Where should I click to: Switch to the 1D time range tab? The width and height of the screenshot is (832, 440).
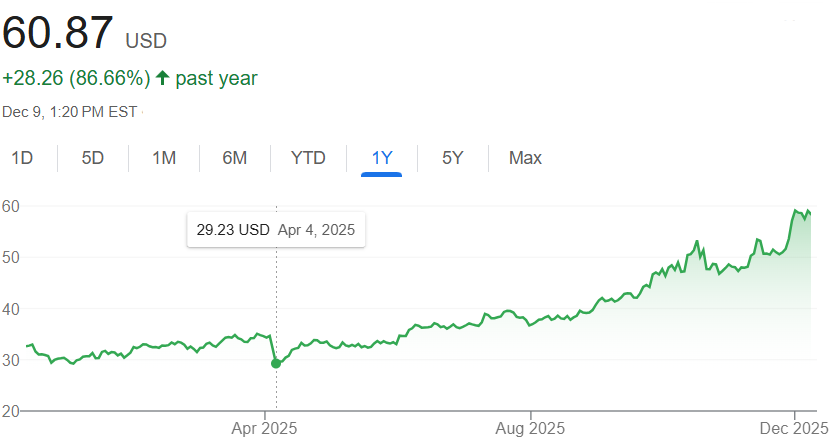[x=22, y=158]
